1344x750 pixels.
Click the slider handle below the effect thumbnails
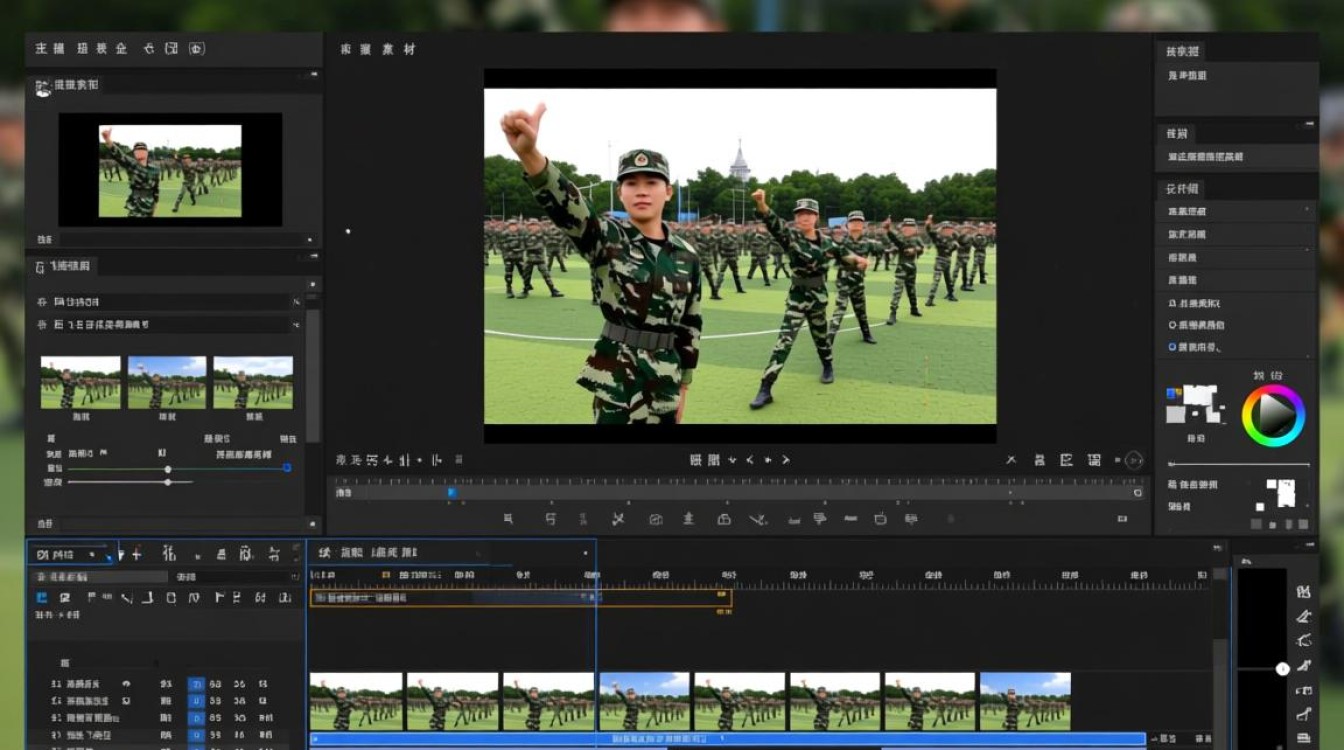(x=167, y=469)
